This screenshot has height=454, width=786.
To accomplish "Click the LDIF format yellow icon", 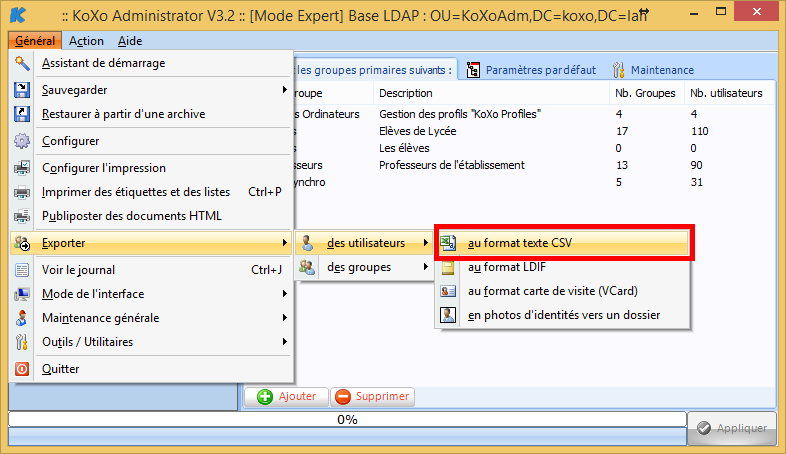I will pos(448,267).
